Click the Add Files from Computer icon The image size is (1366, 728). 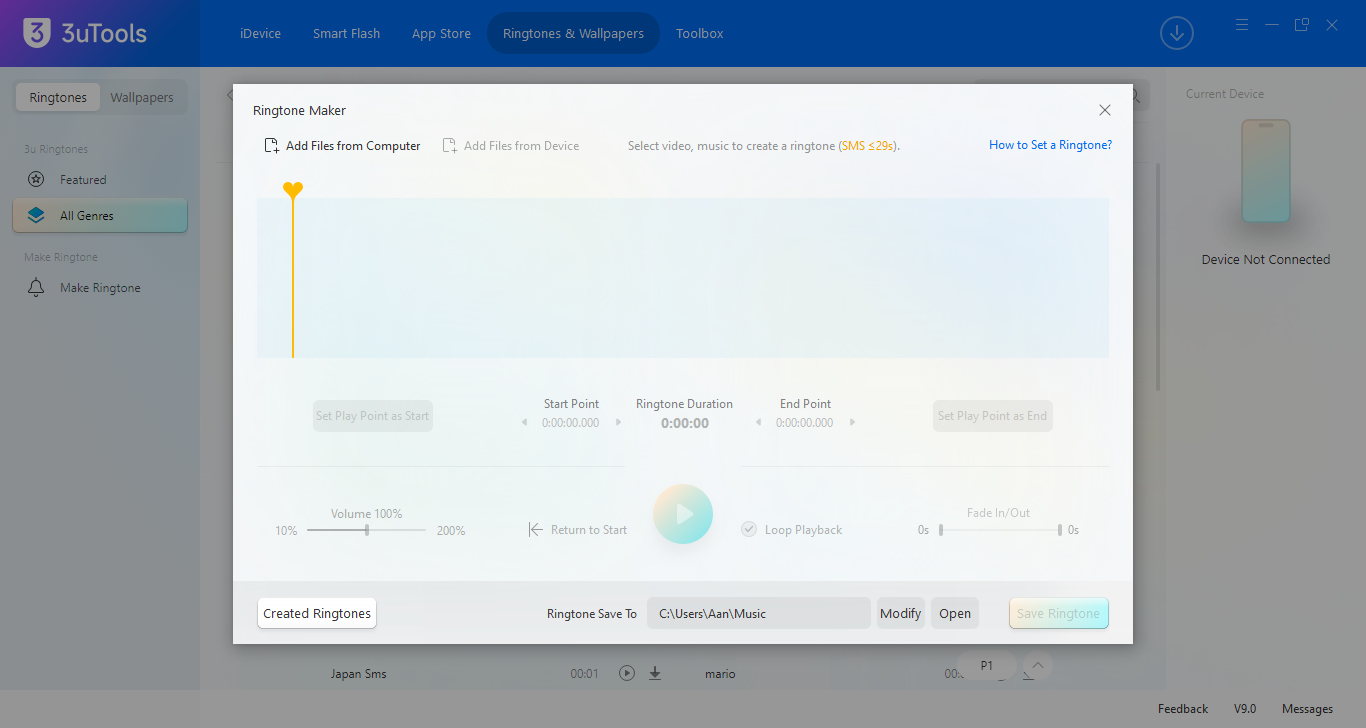tap(271, 146)
